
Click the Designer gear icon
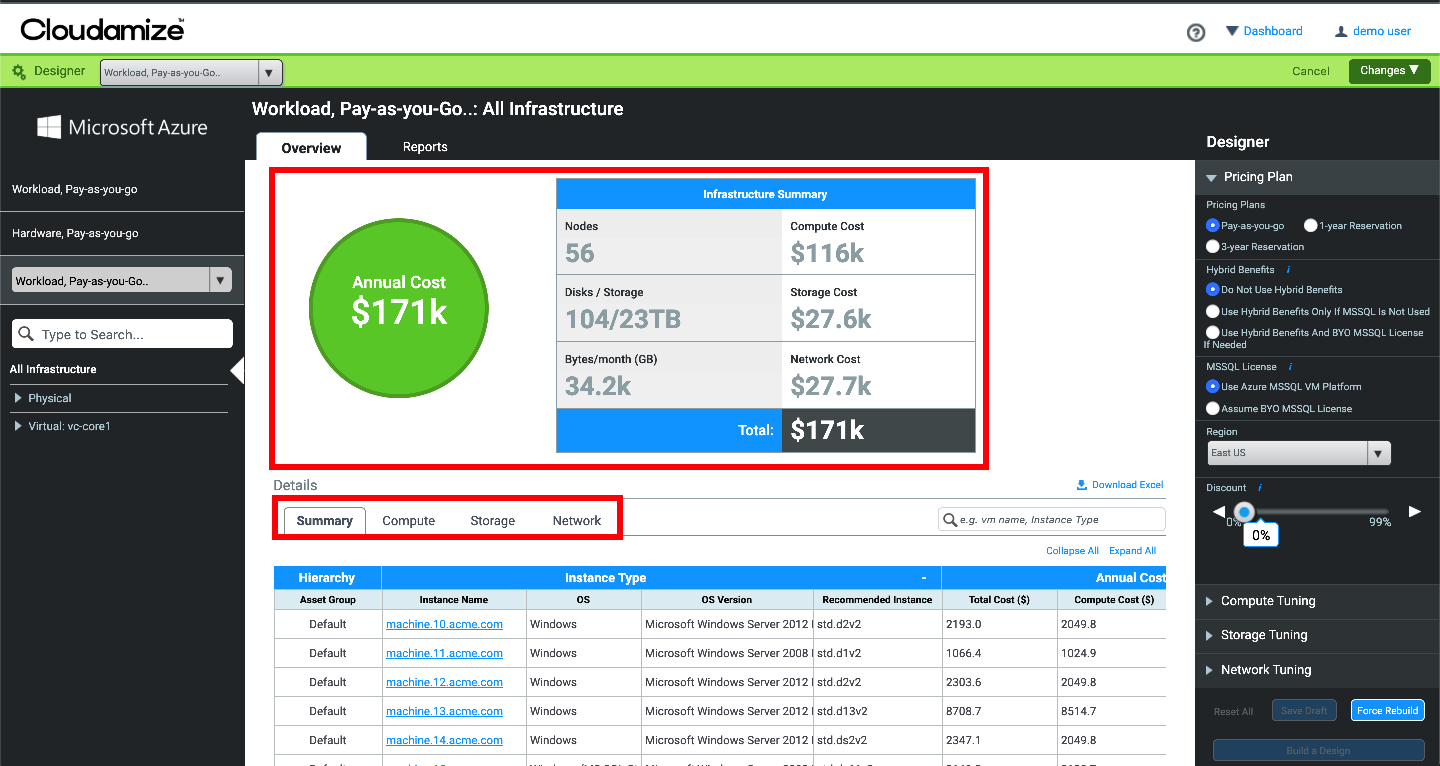(18, 71)
